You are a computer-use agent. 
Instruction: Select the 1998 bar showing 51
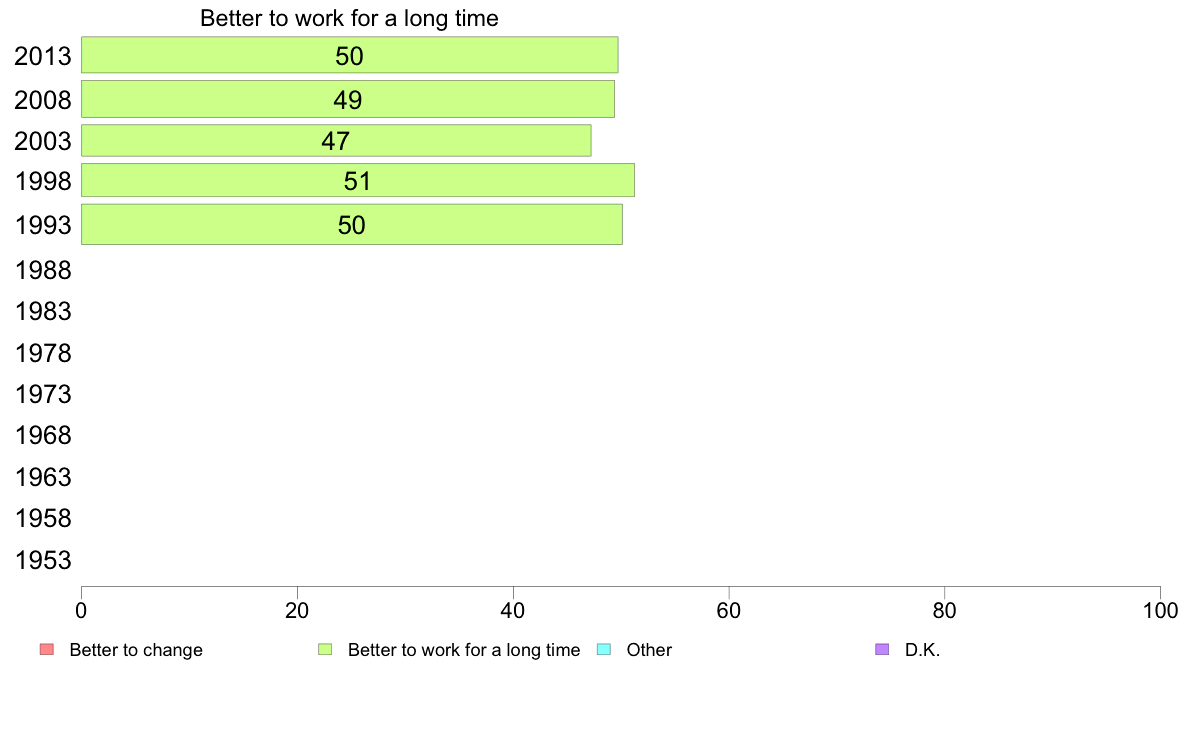(x=358, y=180)
